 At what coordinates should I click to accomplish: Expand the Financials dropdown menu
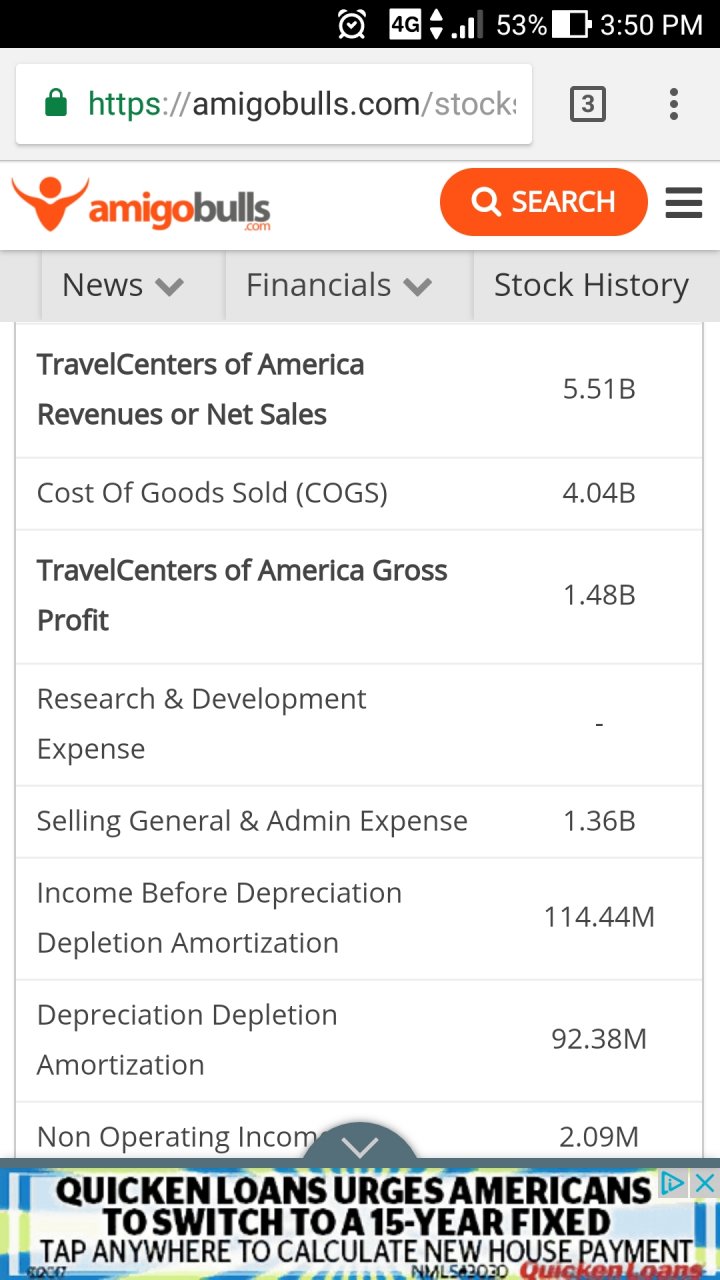pyautogui.click(x=338, y=286)
